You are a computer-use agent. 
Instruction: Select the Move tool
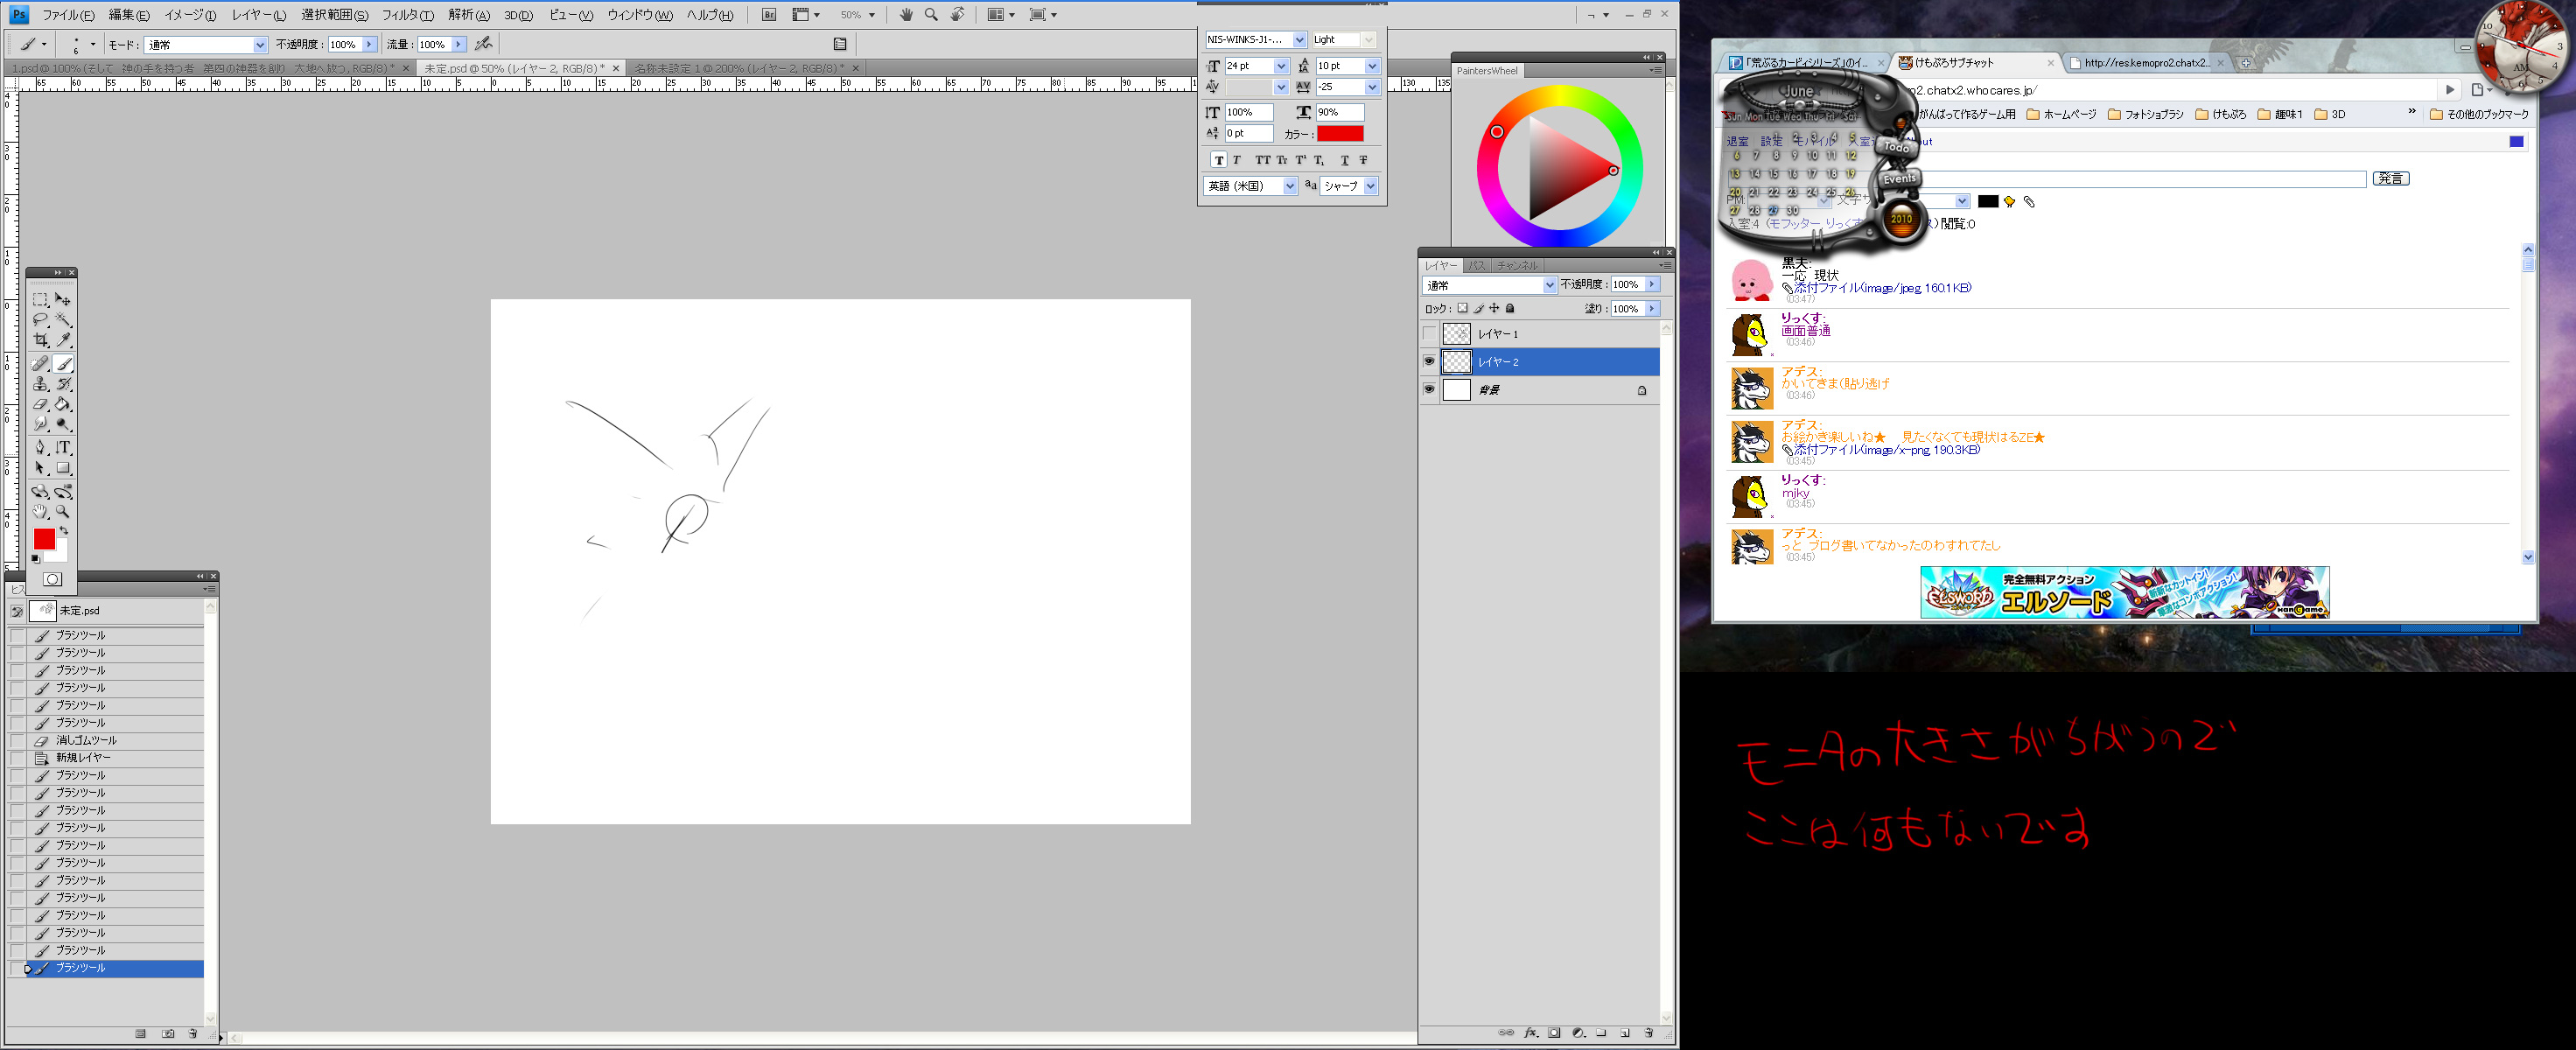63,299
